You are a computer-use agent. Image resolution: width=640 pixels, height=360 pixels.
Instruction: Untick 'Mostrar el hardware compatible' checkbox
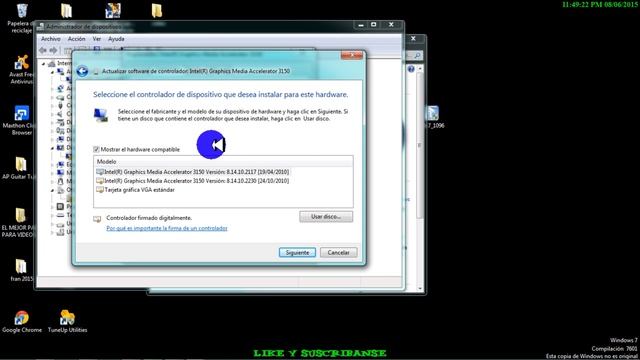click(x=96, y=149)
